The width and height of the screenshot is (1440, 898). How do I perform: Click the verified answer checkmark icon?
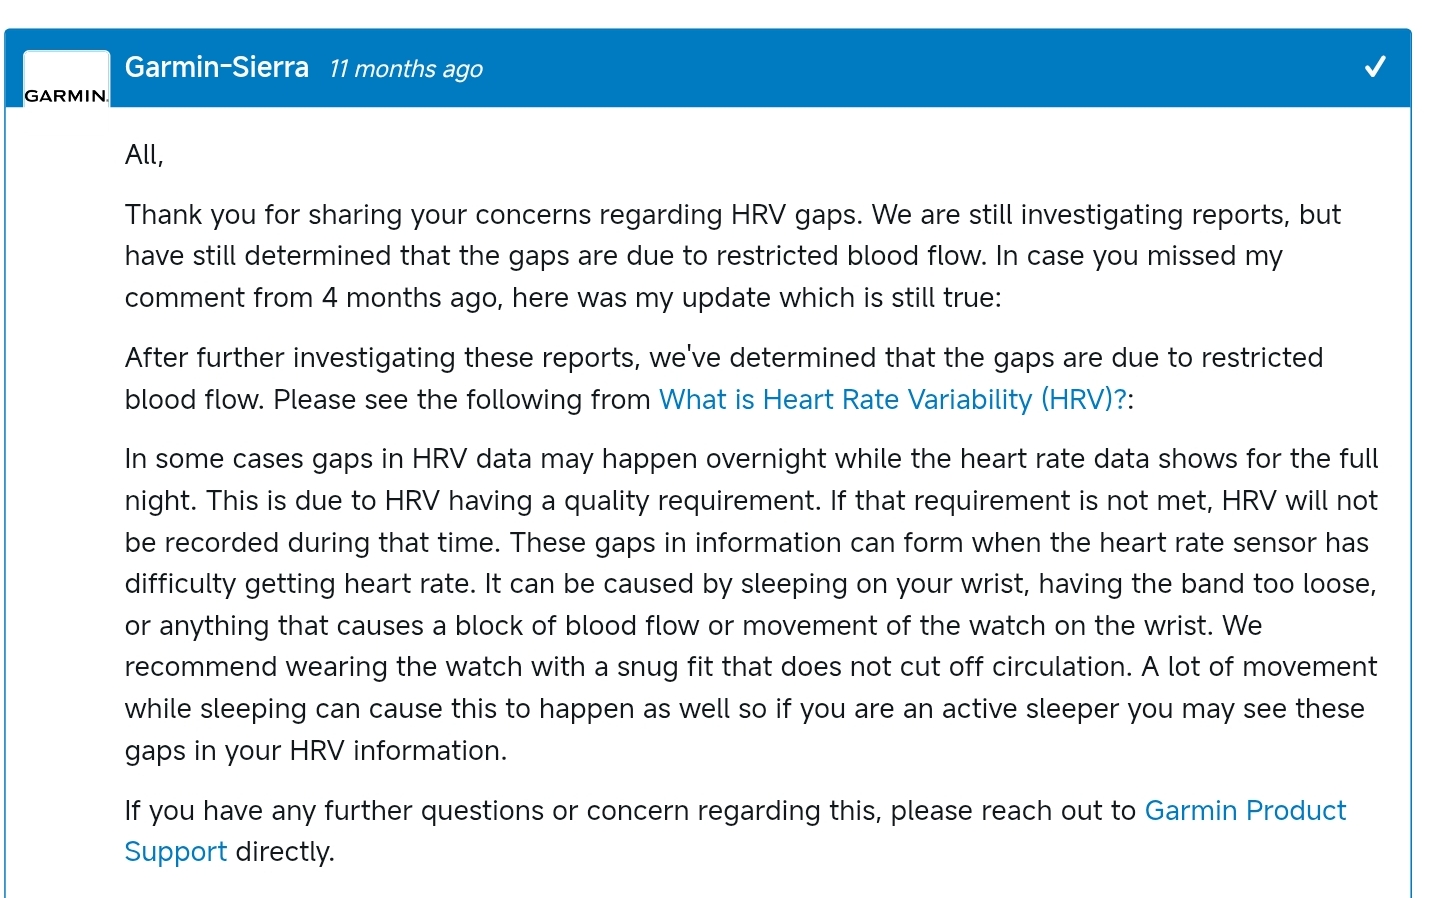1375,67
